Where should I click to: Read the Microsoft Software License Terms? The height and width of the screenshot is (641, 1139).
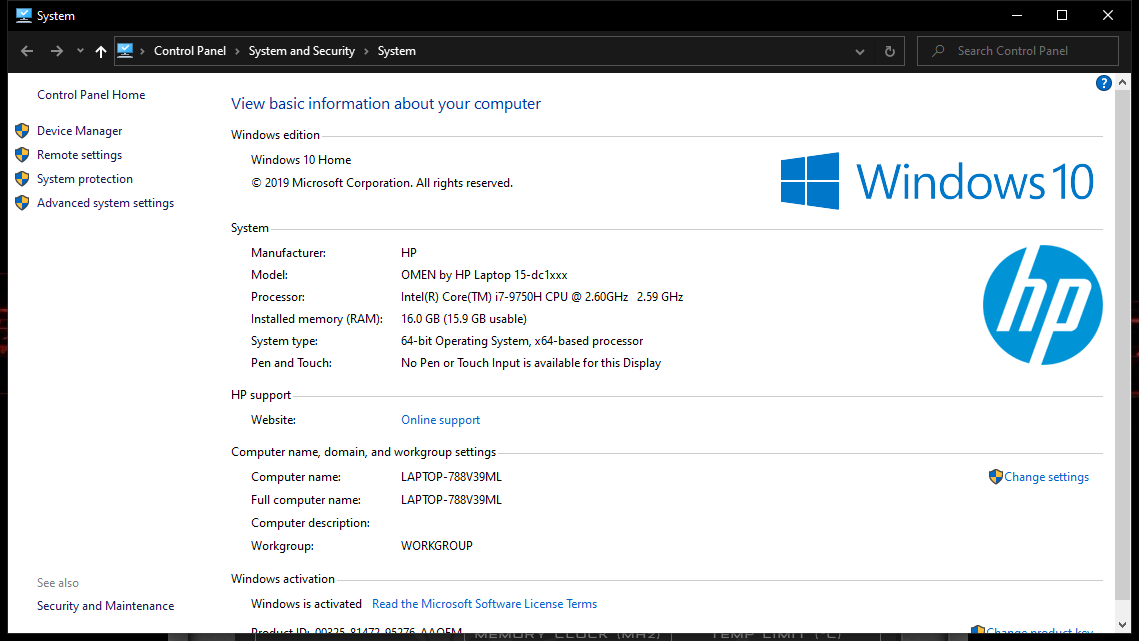pos(485,604)
